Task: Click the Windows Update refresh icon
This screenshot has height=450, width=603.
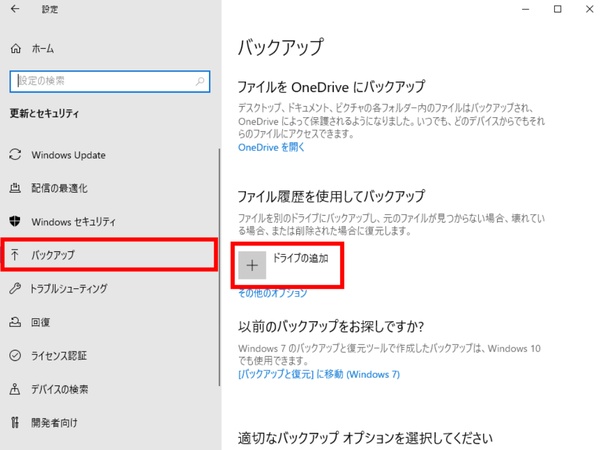Action: pyautogui.click(x=15, y=155)
